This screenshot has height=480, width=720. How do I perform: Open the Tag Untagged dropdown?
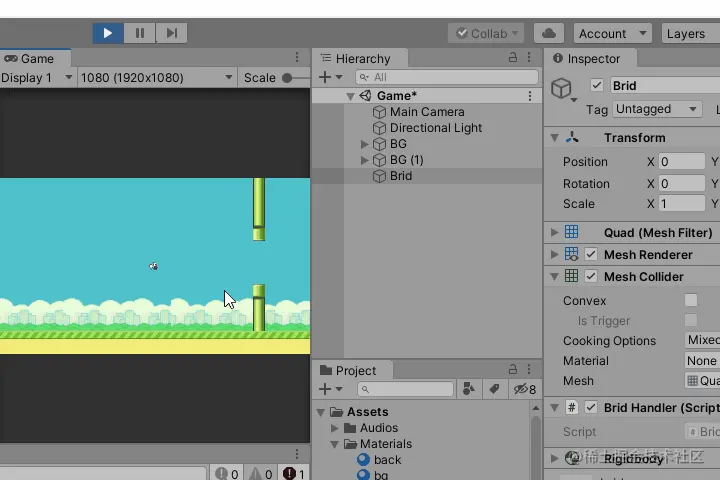(657, 109)
